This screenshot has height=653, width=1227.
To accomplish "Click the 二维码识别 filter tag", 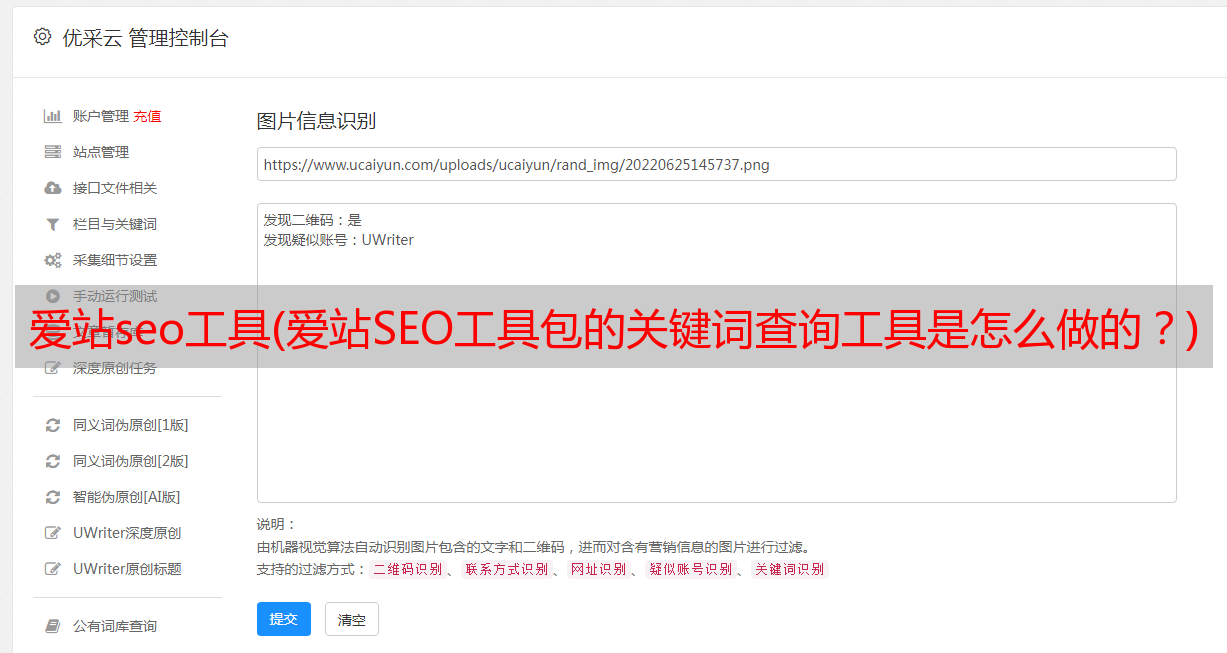I will [407, 569].
